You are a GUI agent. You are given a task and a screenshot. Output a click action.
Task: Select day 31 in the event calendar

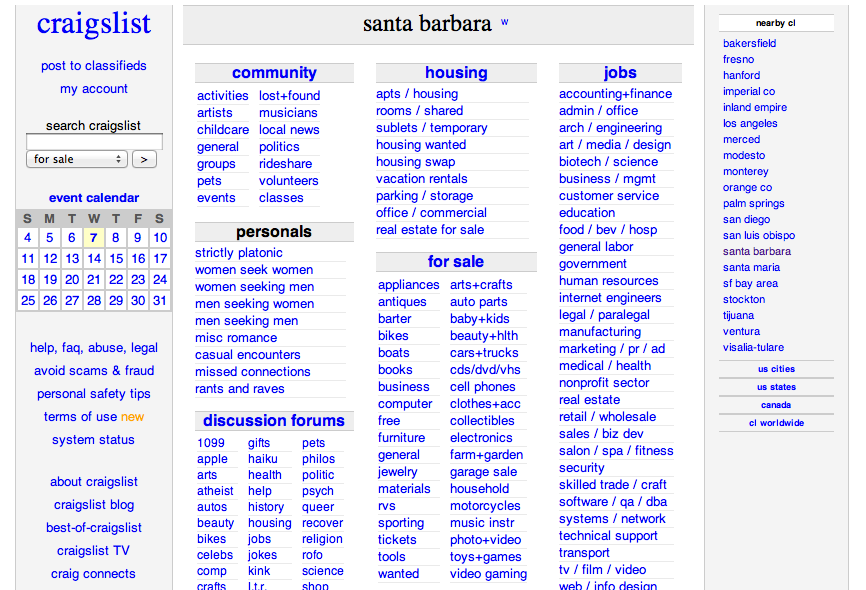click(x=160, y=301)
